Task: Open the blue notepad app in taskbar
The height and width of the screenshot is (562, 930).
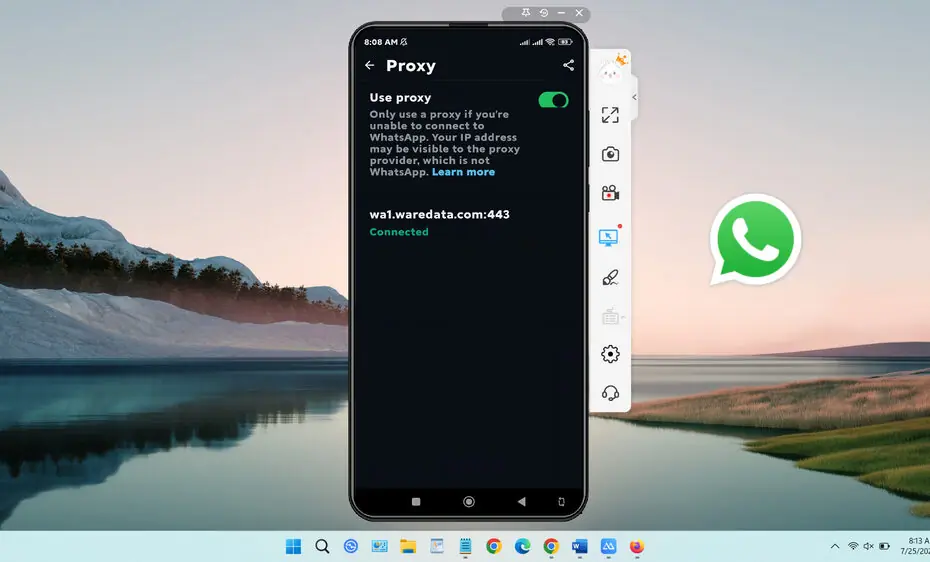Action: pos(465,546)
